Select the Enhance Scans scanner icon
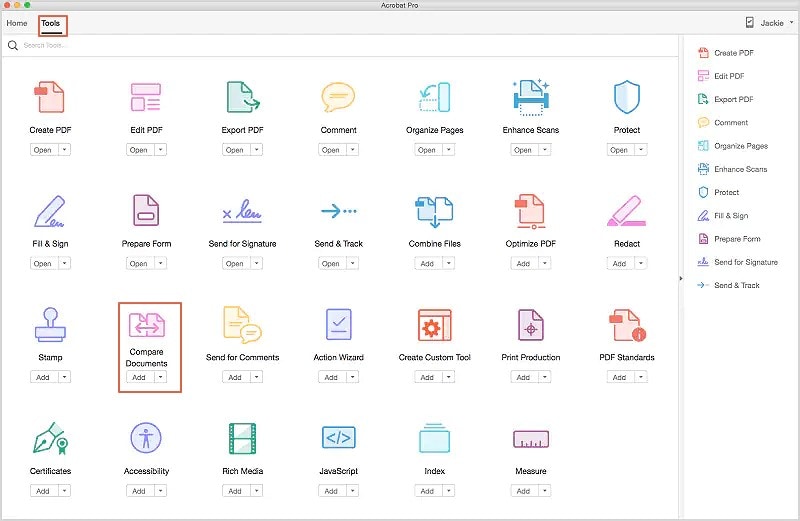800x521 pixels. [531, 97]
